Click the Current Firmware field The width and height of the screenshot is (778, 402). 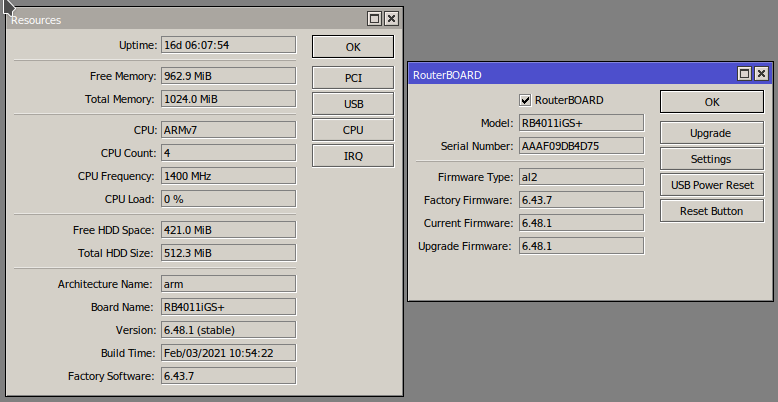(582, 223)
